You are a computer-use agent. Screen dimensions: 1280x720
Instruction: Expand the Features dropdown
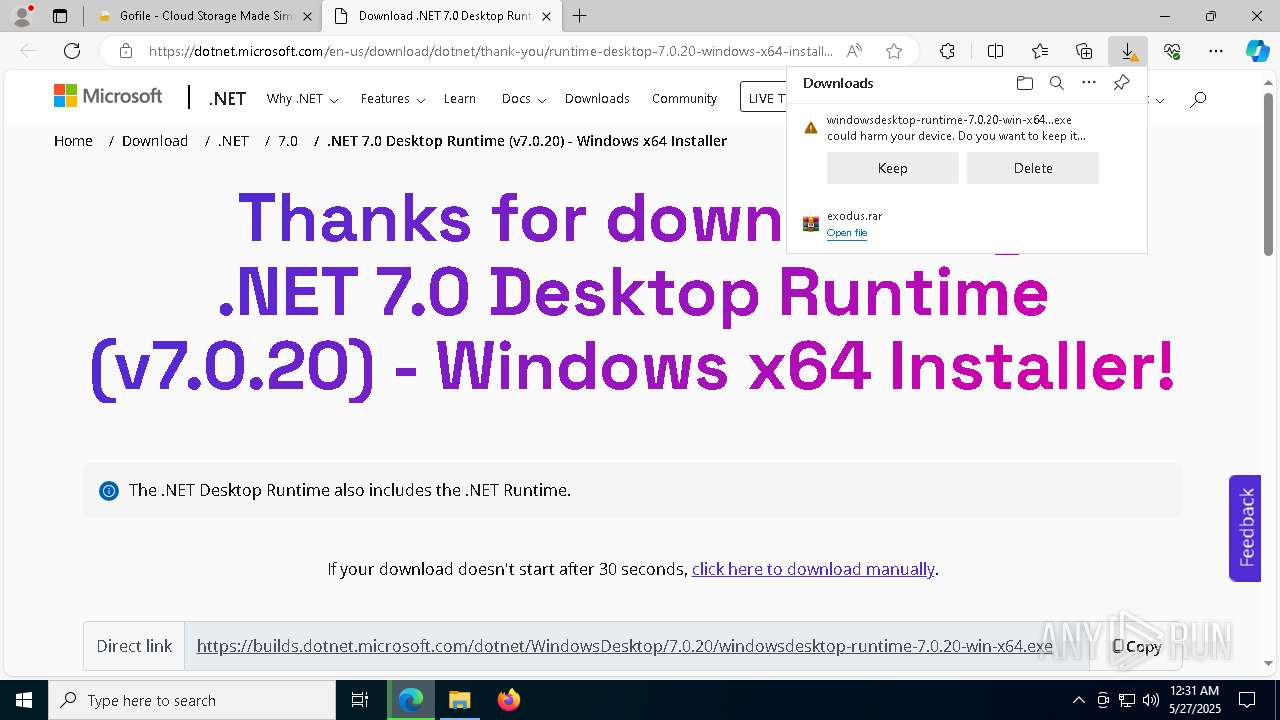pos(392,99)
